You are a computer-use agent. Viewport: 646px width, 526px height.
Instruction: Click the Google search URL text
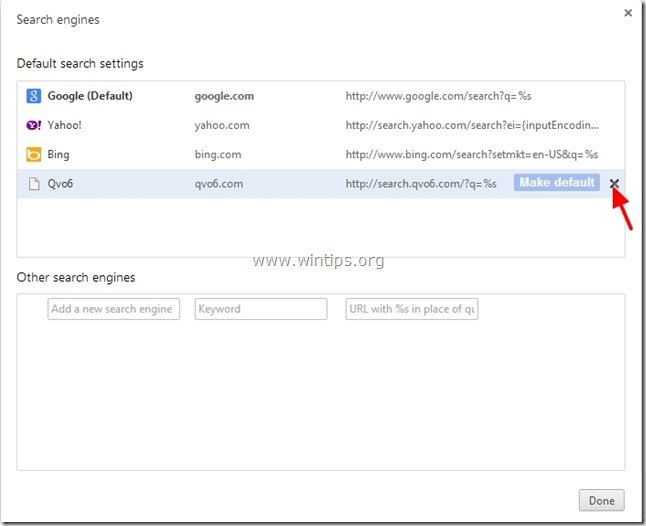(438, 96)
